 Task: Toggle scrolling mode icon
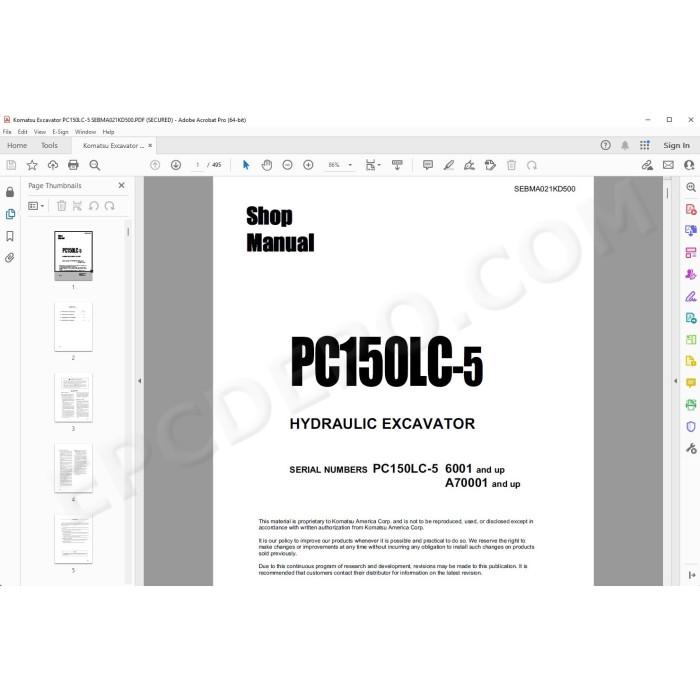coord(397,165)
